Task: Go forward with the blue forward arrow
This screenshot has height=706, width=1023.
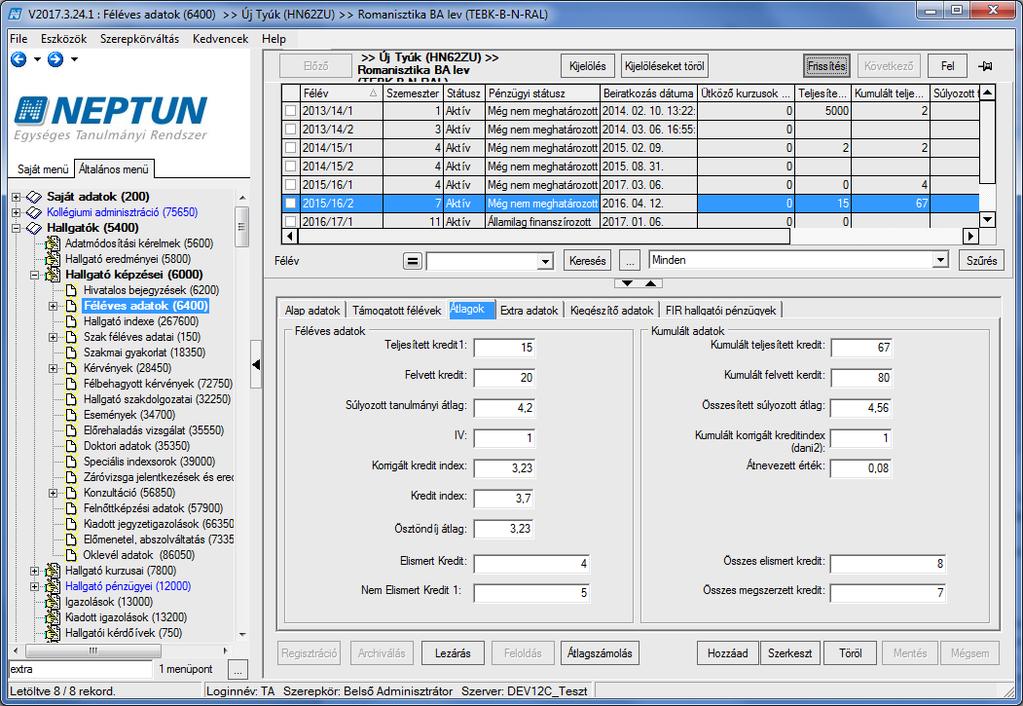Action: tap(55, 59)
